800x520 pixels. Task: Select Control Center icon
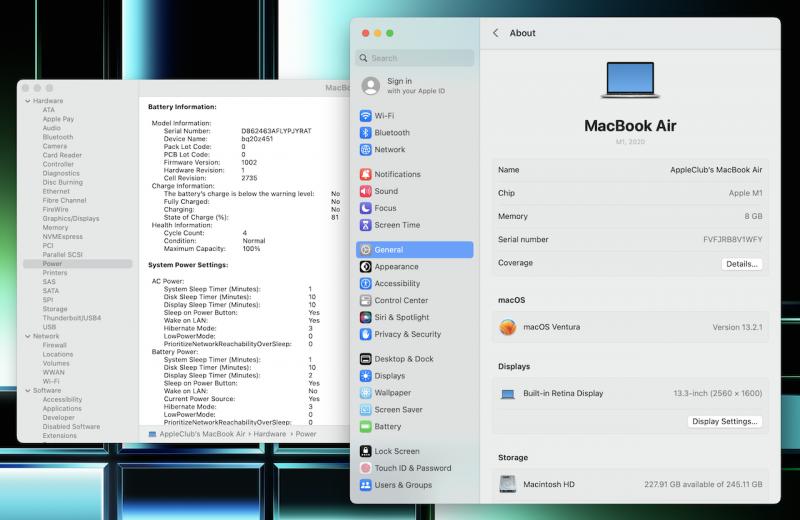365,300
